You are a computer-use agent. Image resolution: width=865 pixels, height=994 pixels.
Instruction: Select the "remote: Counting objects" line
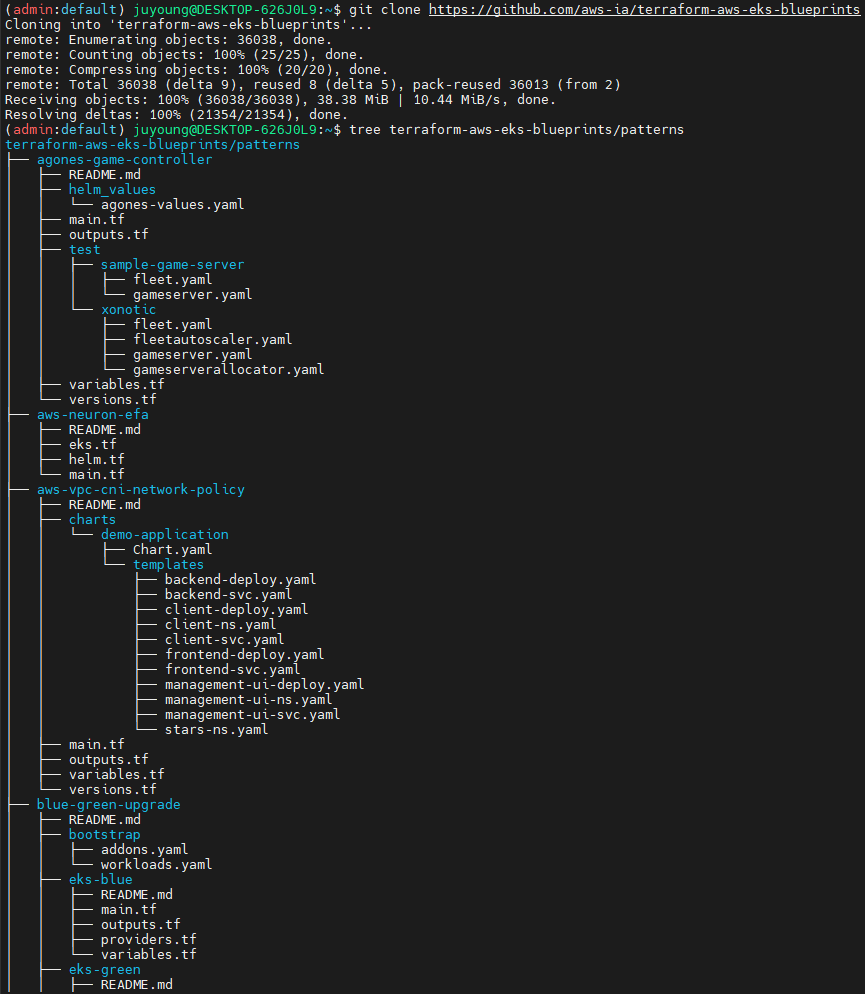(x=184, y=55)
